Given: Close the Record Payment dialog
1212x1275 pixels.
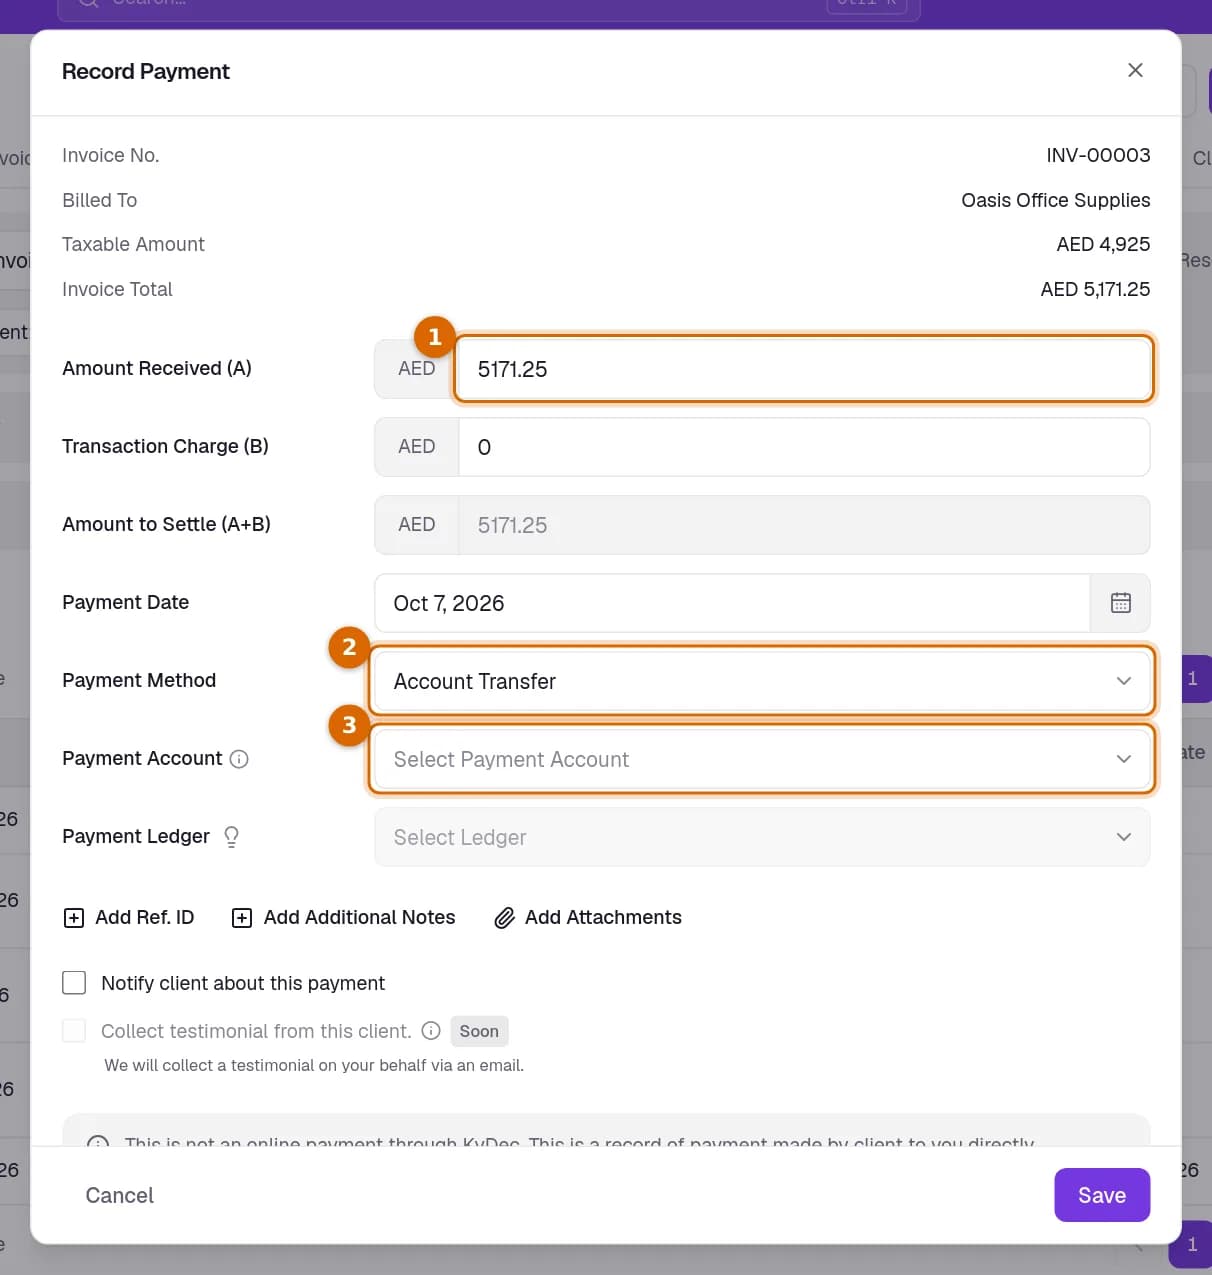Looking at the screenshot, I should (x=1135, y=70).
